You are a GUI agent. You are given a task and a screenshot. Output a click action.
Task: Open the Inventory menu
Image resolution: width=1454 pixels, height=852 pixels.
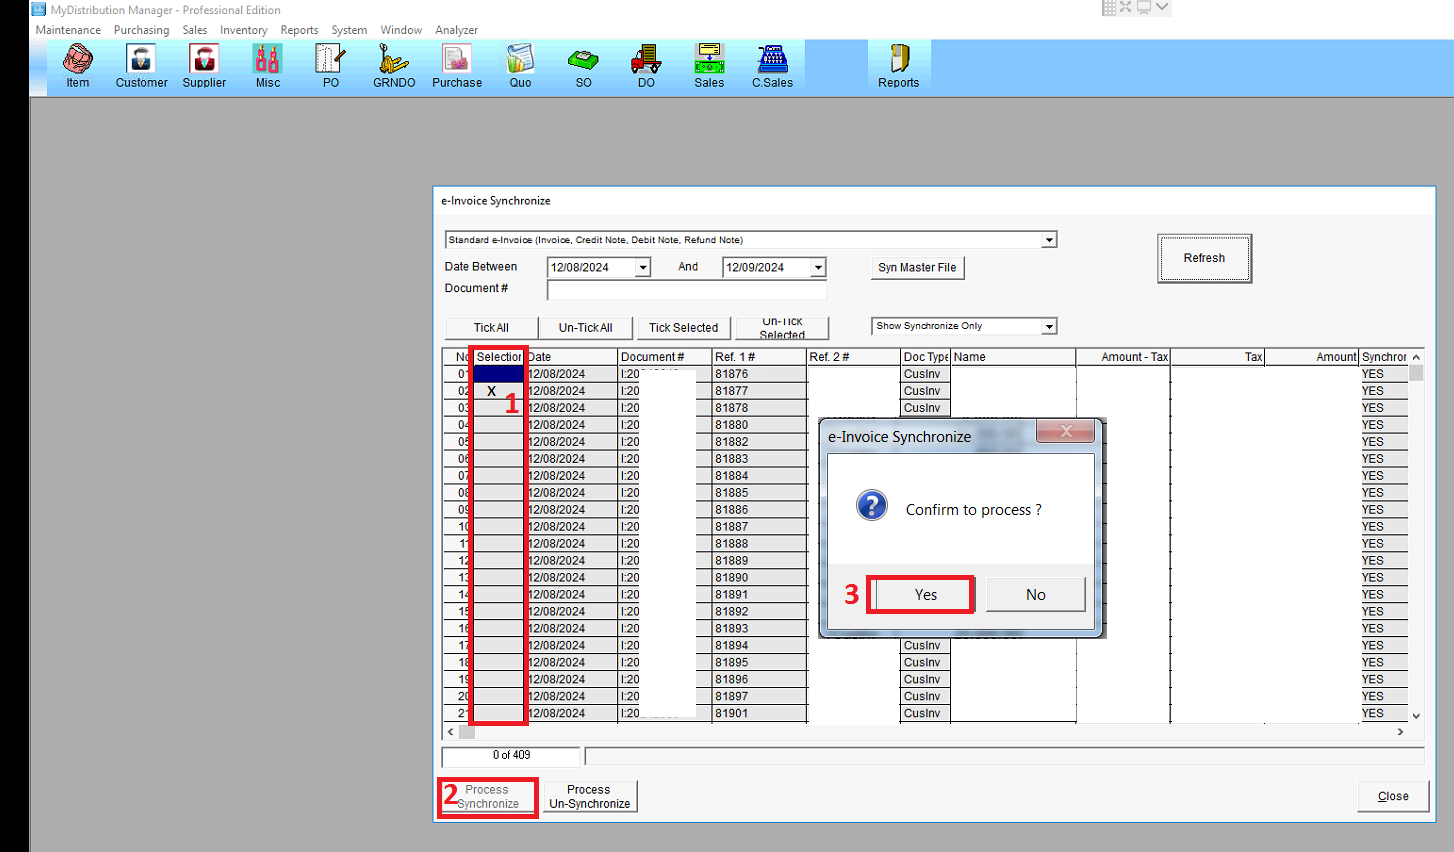coord(243,30)
